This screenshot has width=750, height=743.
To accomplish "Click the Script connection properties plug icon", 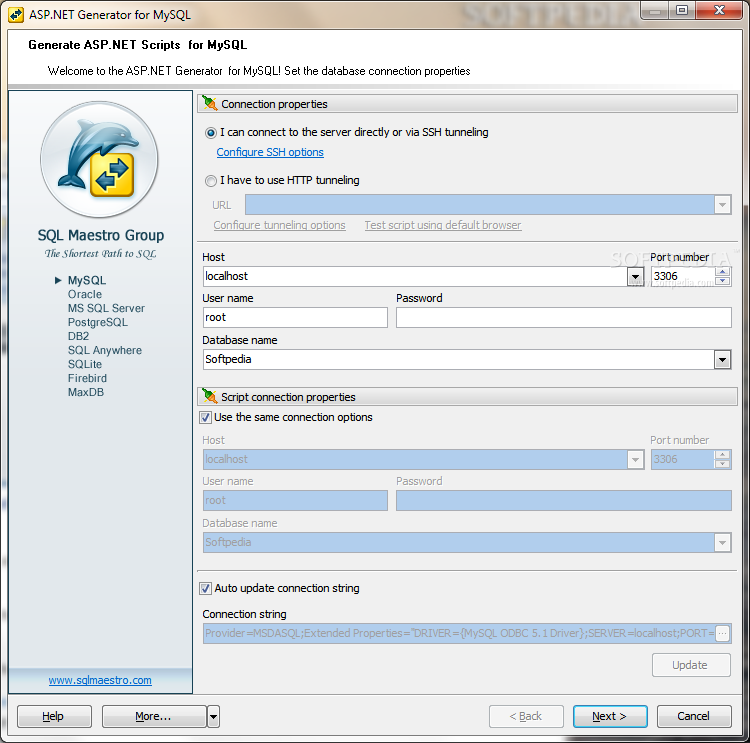I will click(210, 396).
